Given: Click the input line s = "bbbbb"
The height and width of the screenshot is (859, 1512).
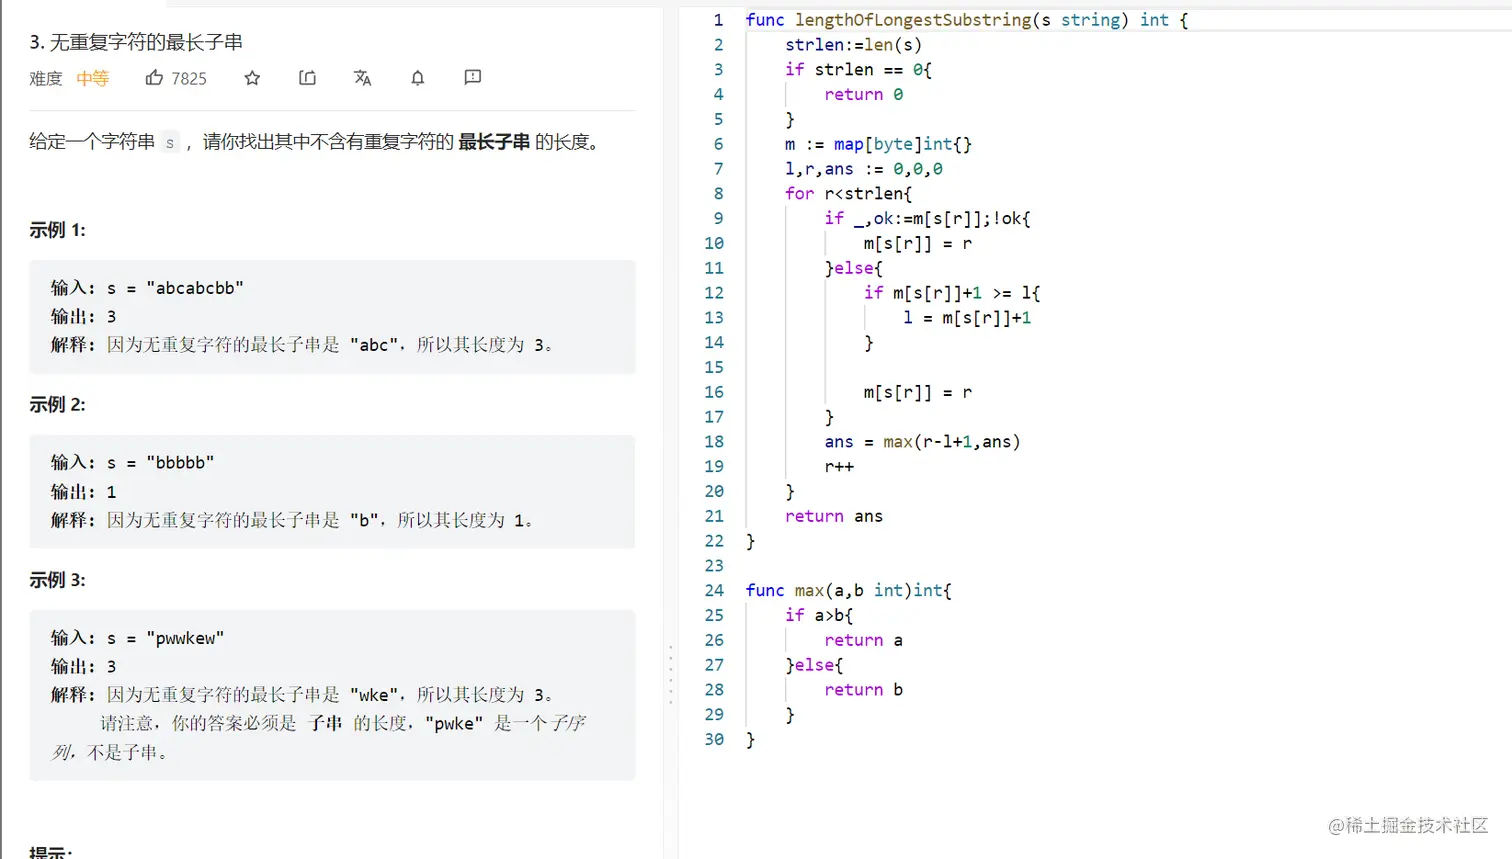Looking at the screenshot, I should (133, 463).
